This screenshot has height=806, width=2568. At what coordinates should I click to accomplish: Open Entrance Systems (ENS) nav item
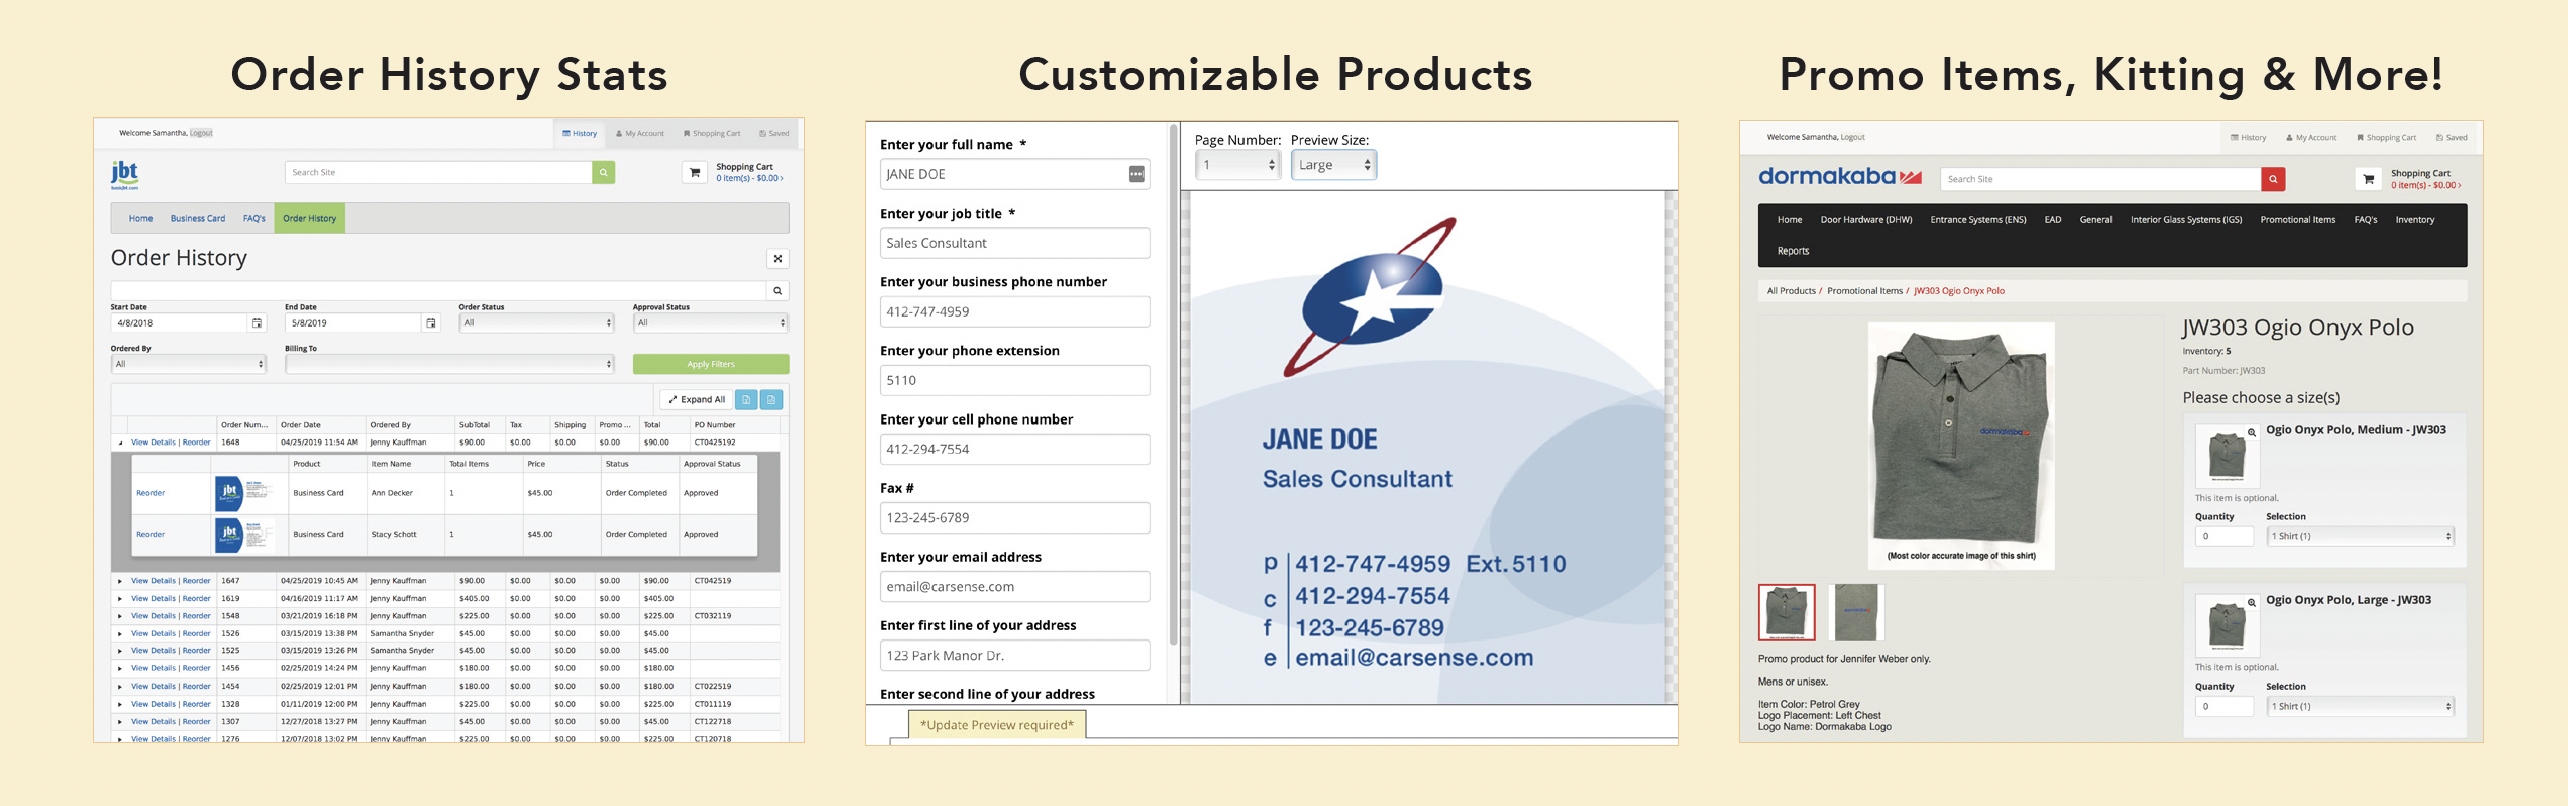[1978, 220]
